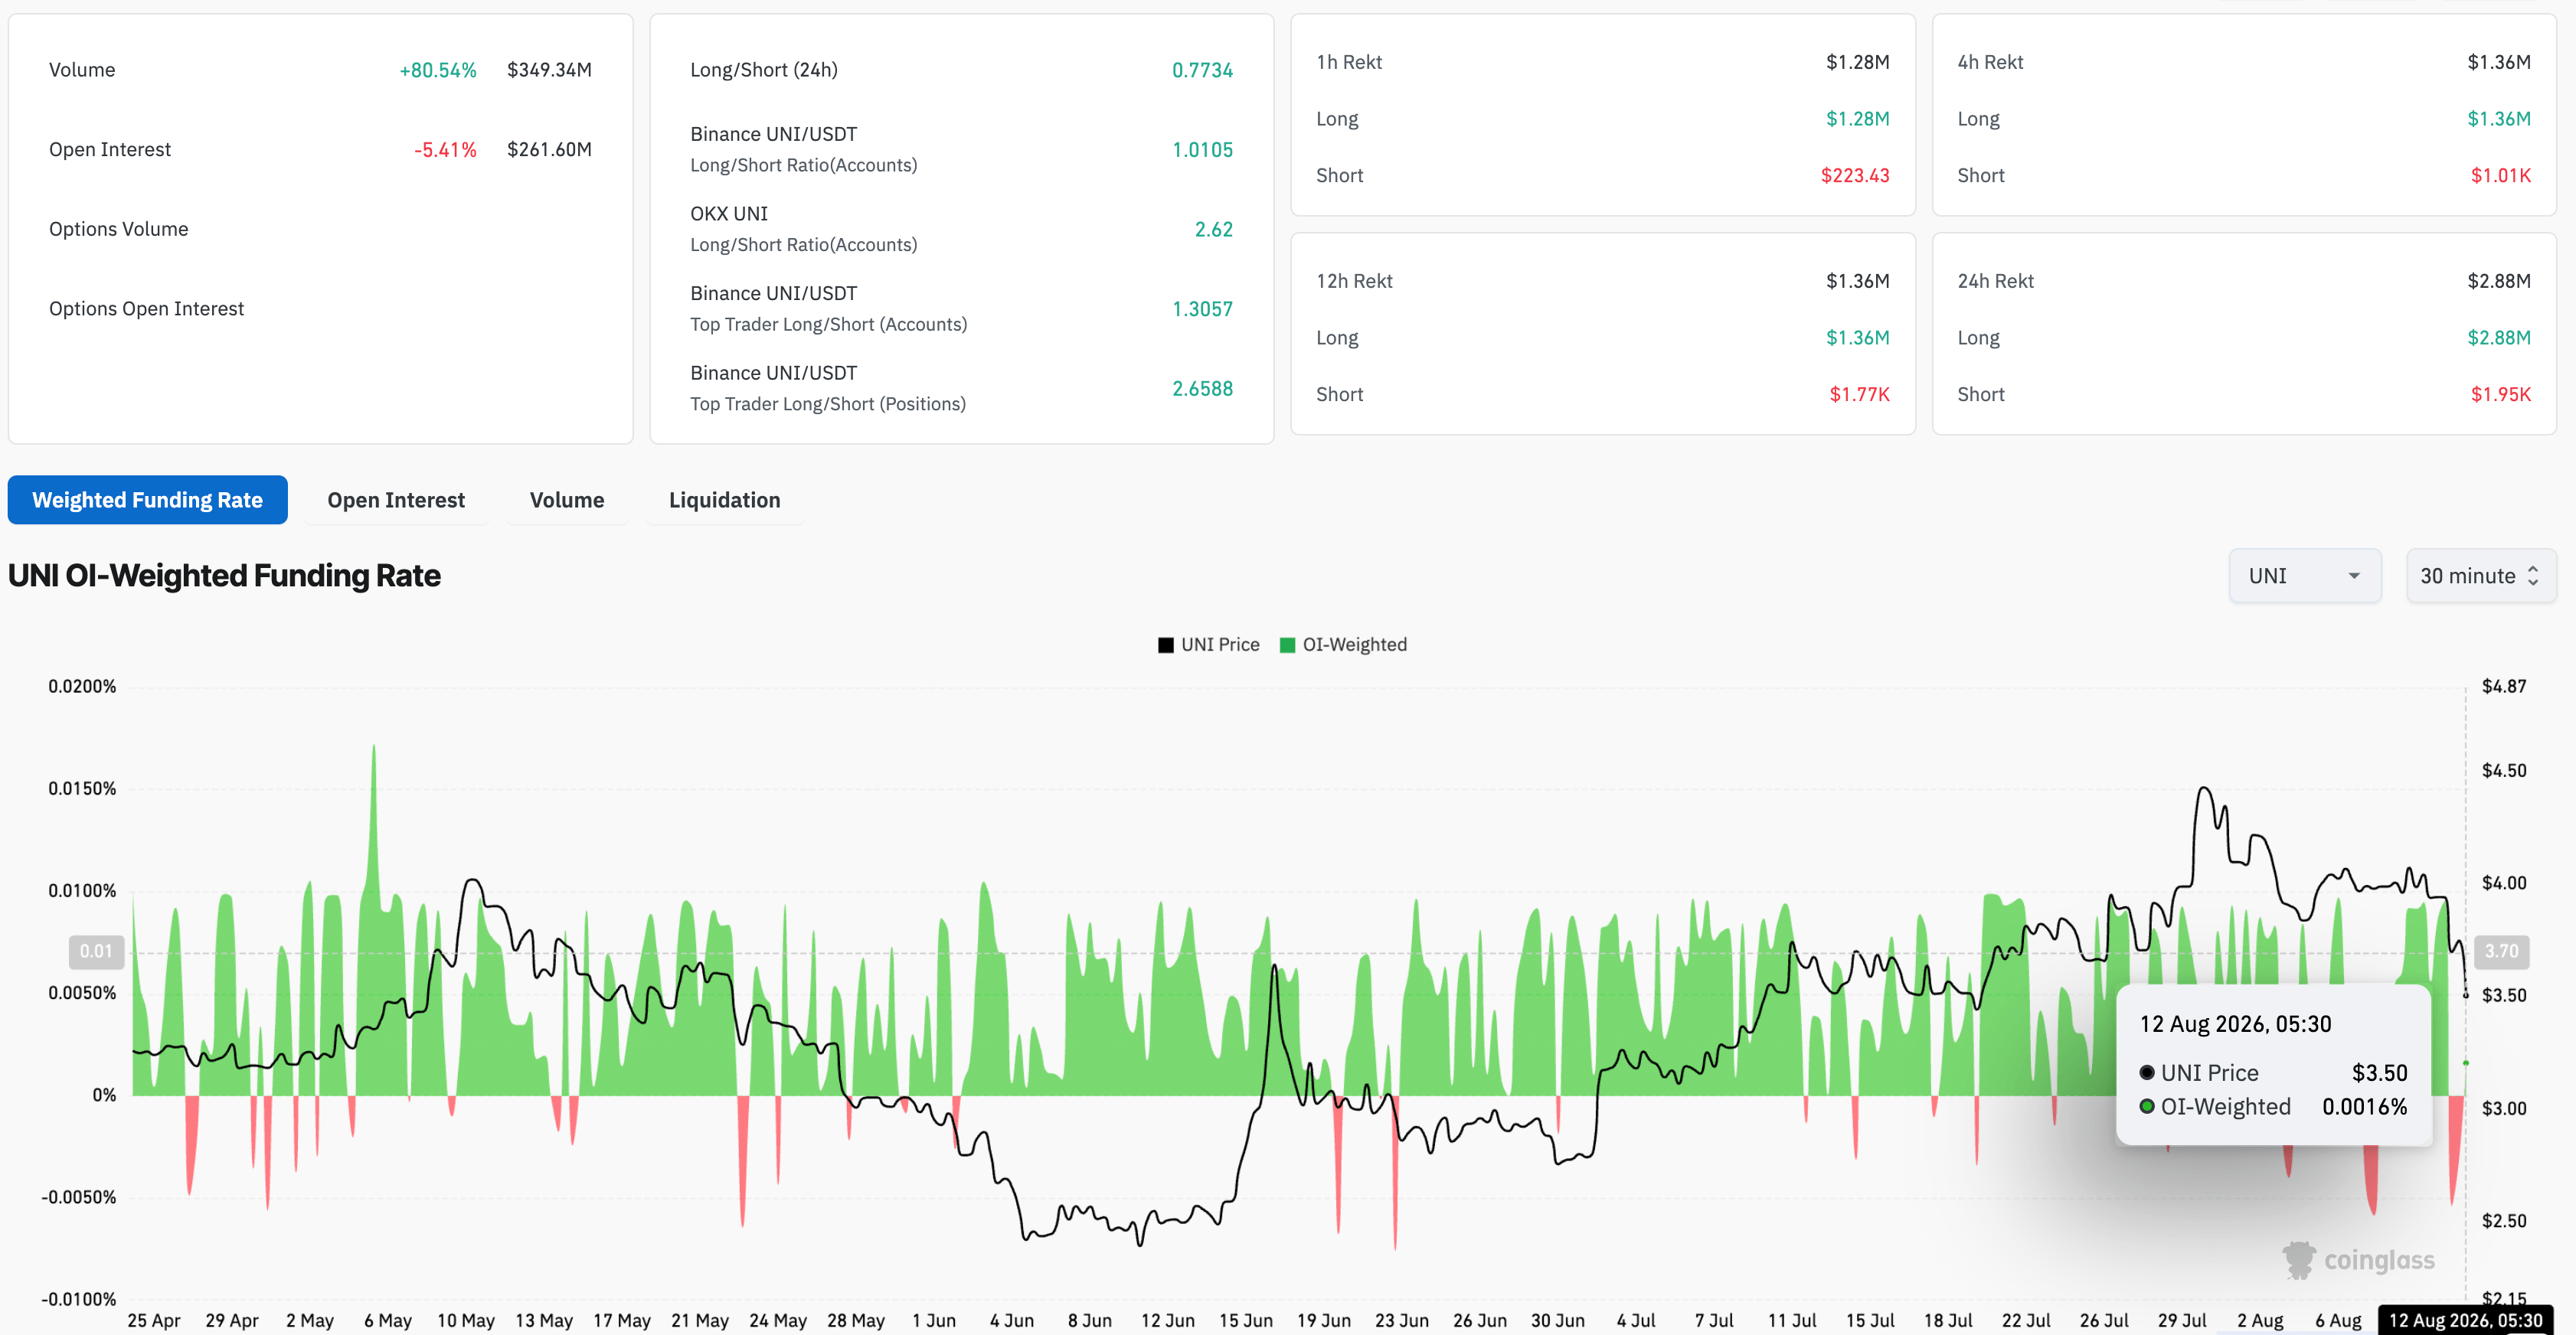Image resolution: width=2576 pixels, height=1335 pixels.
Task: Click the 6 Aug date axis label
Action: point(2338,1321)
